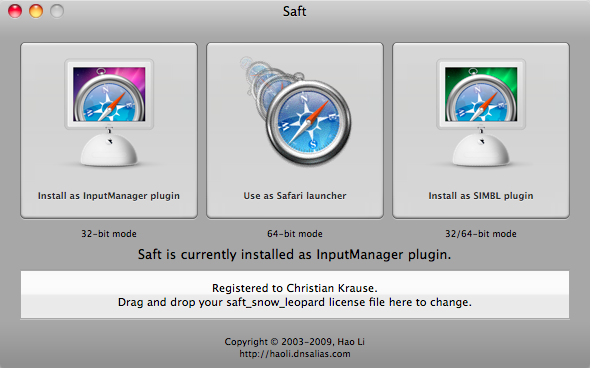Click the 64-bit mode label
Screen dimensions: 590x368
coord(295,234)
